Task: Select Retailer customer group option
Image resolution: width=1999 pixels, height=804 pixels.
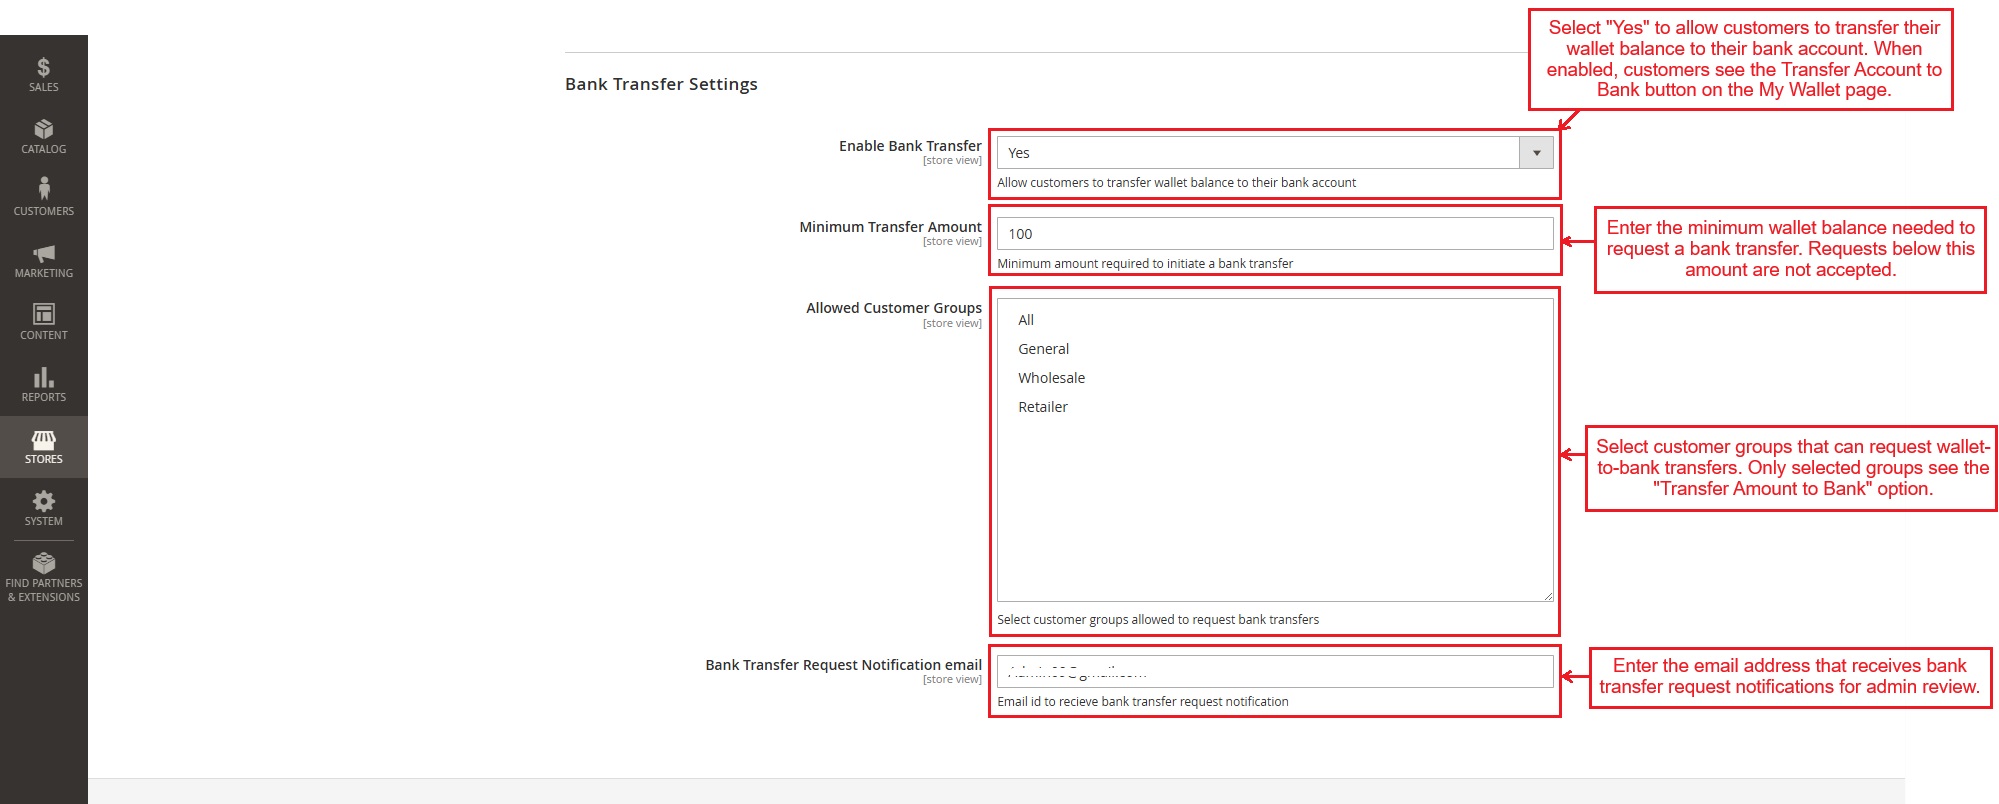Action: 1042,407
